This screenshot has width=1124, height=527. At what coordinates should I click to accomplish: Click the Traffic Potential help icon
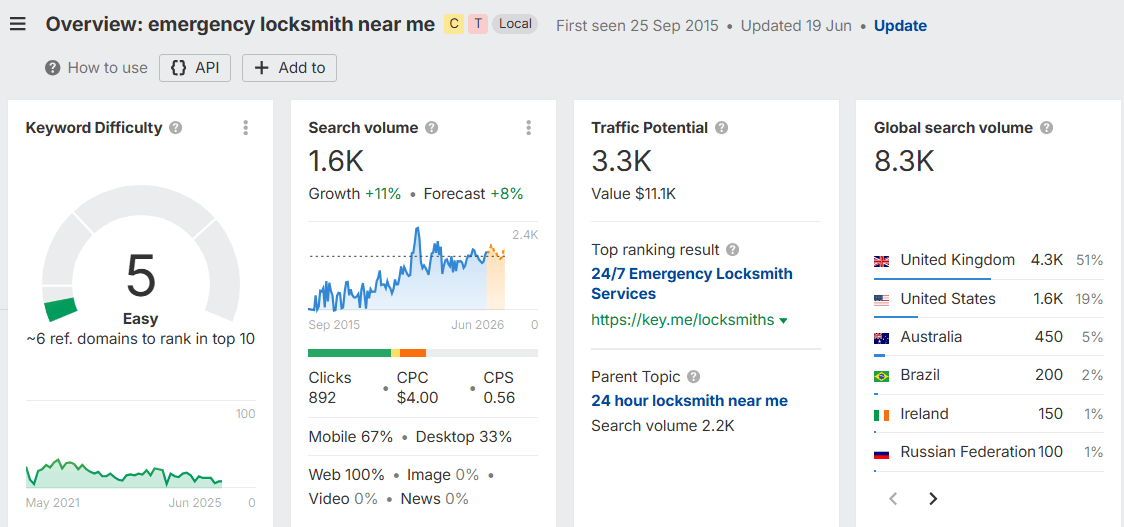[x=722, y=128]
